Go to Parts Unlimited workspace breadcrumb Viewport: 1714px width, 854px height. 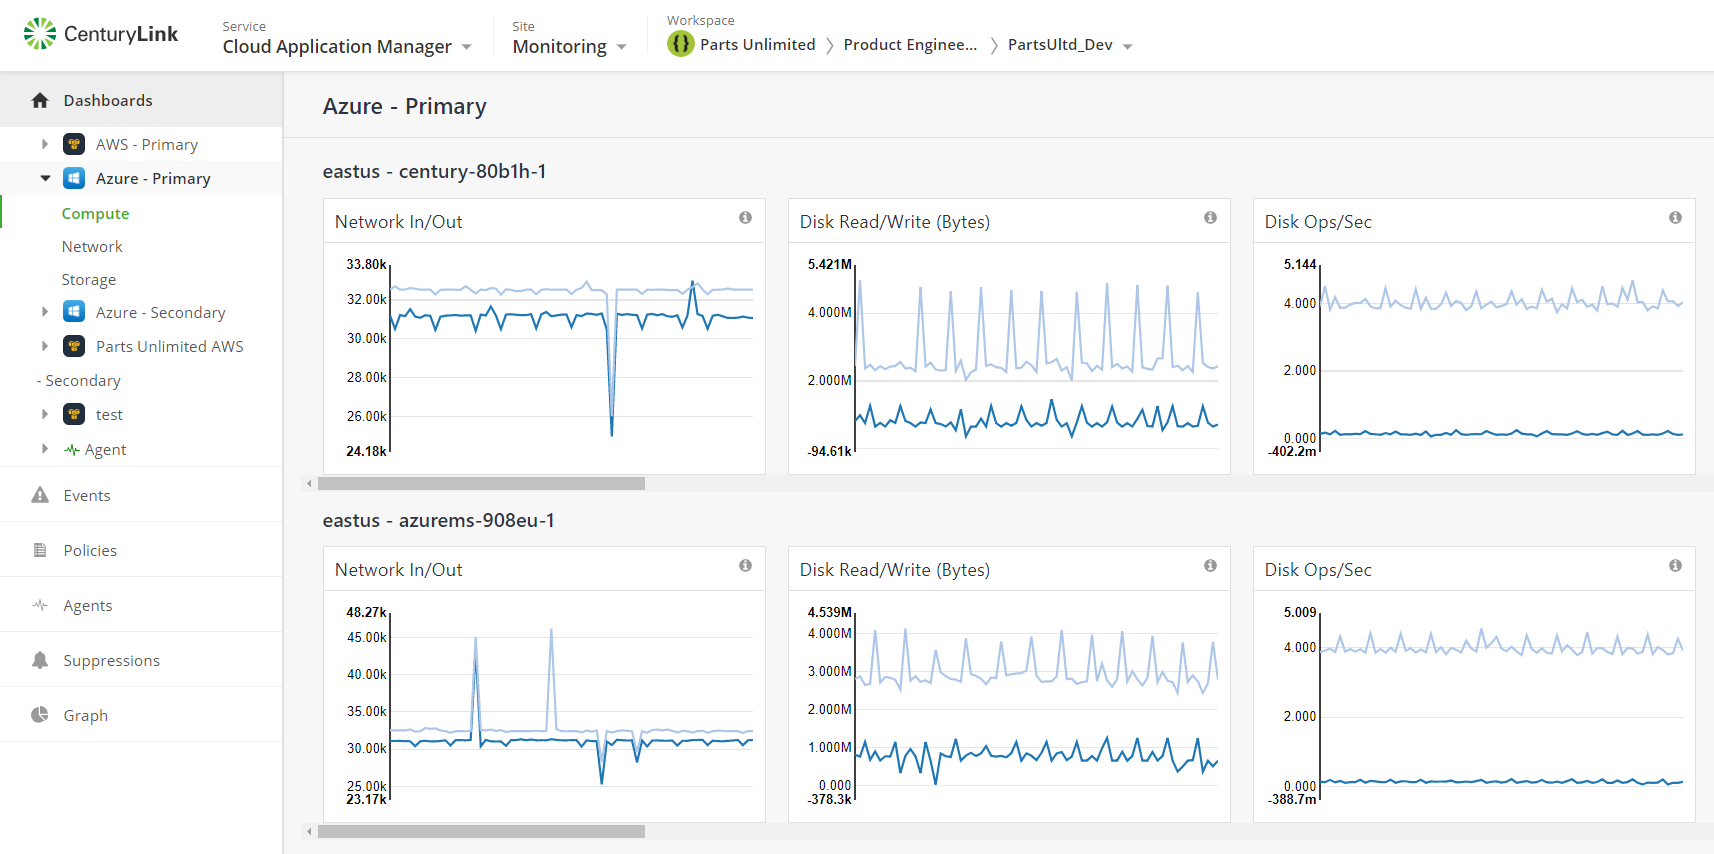(758, 44)
